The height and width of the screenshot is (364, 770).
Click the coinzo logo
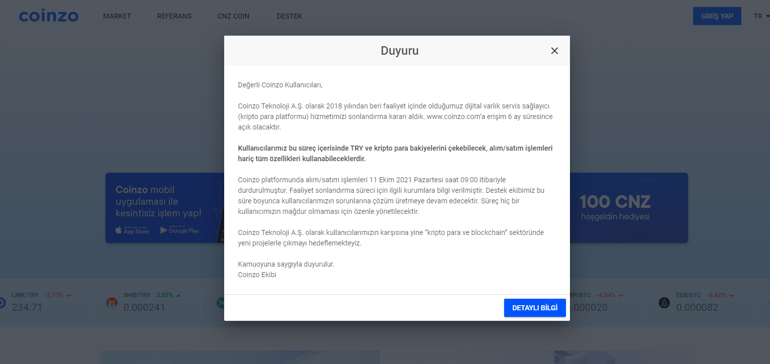[x=48, y=16]
